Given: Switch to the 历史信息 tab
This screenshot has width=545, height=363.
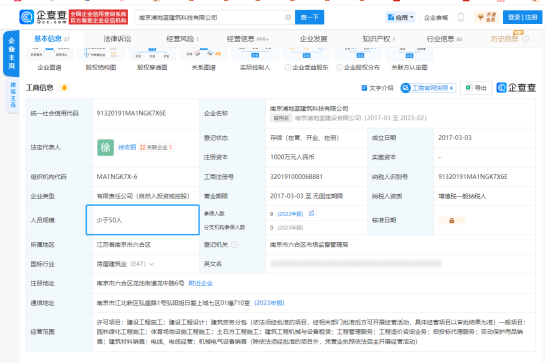Looking at the screenshot, I should pos(504,39).
